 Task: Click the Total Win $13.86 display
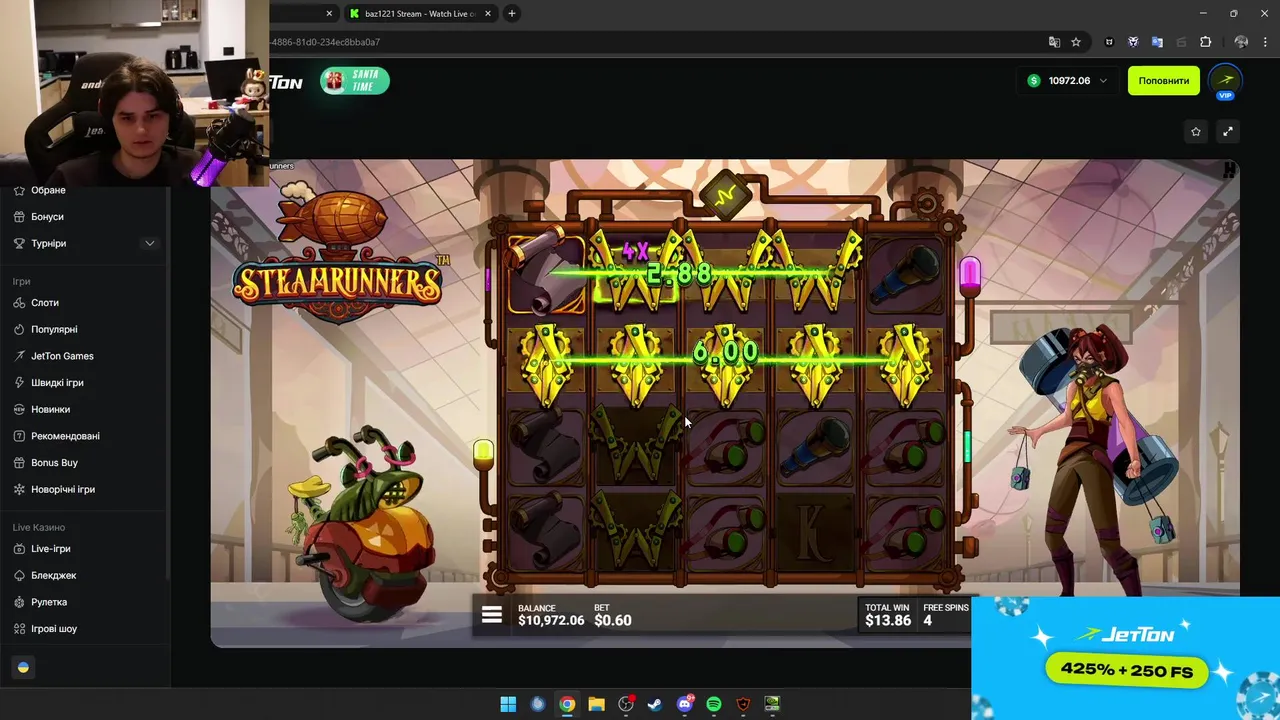point(888,615)
